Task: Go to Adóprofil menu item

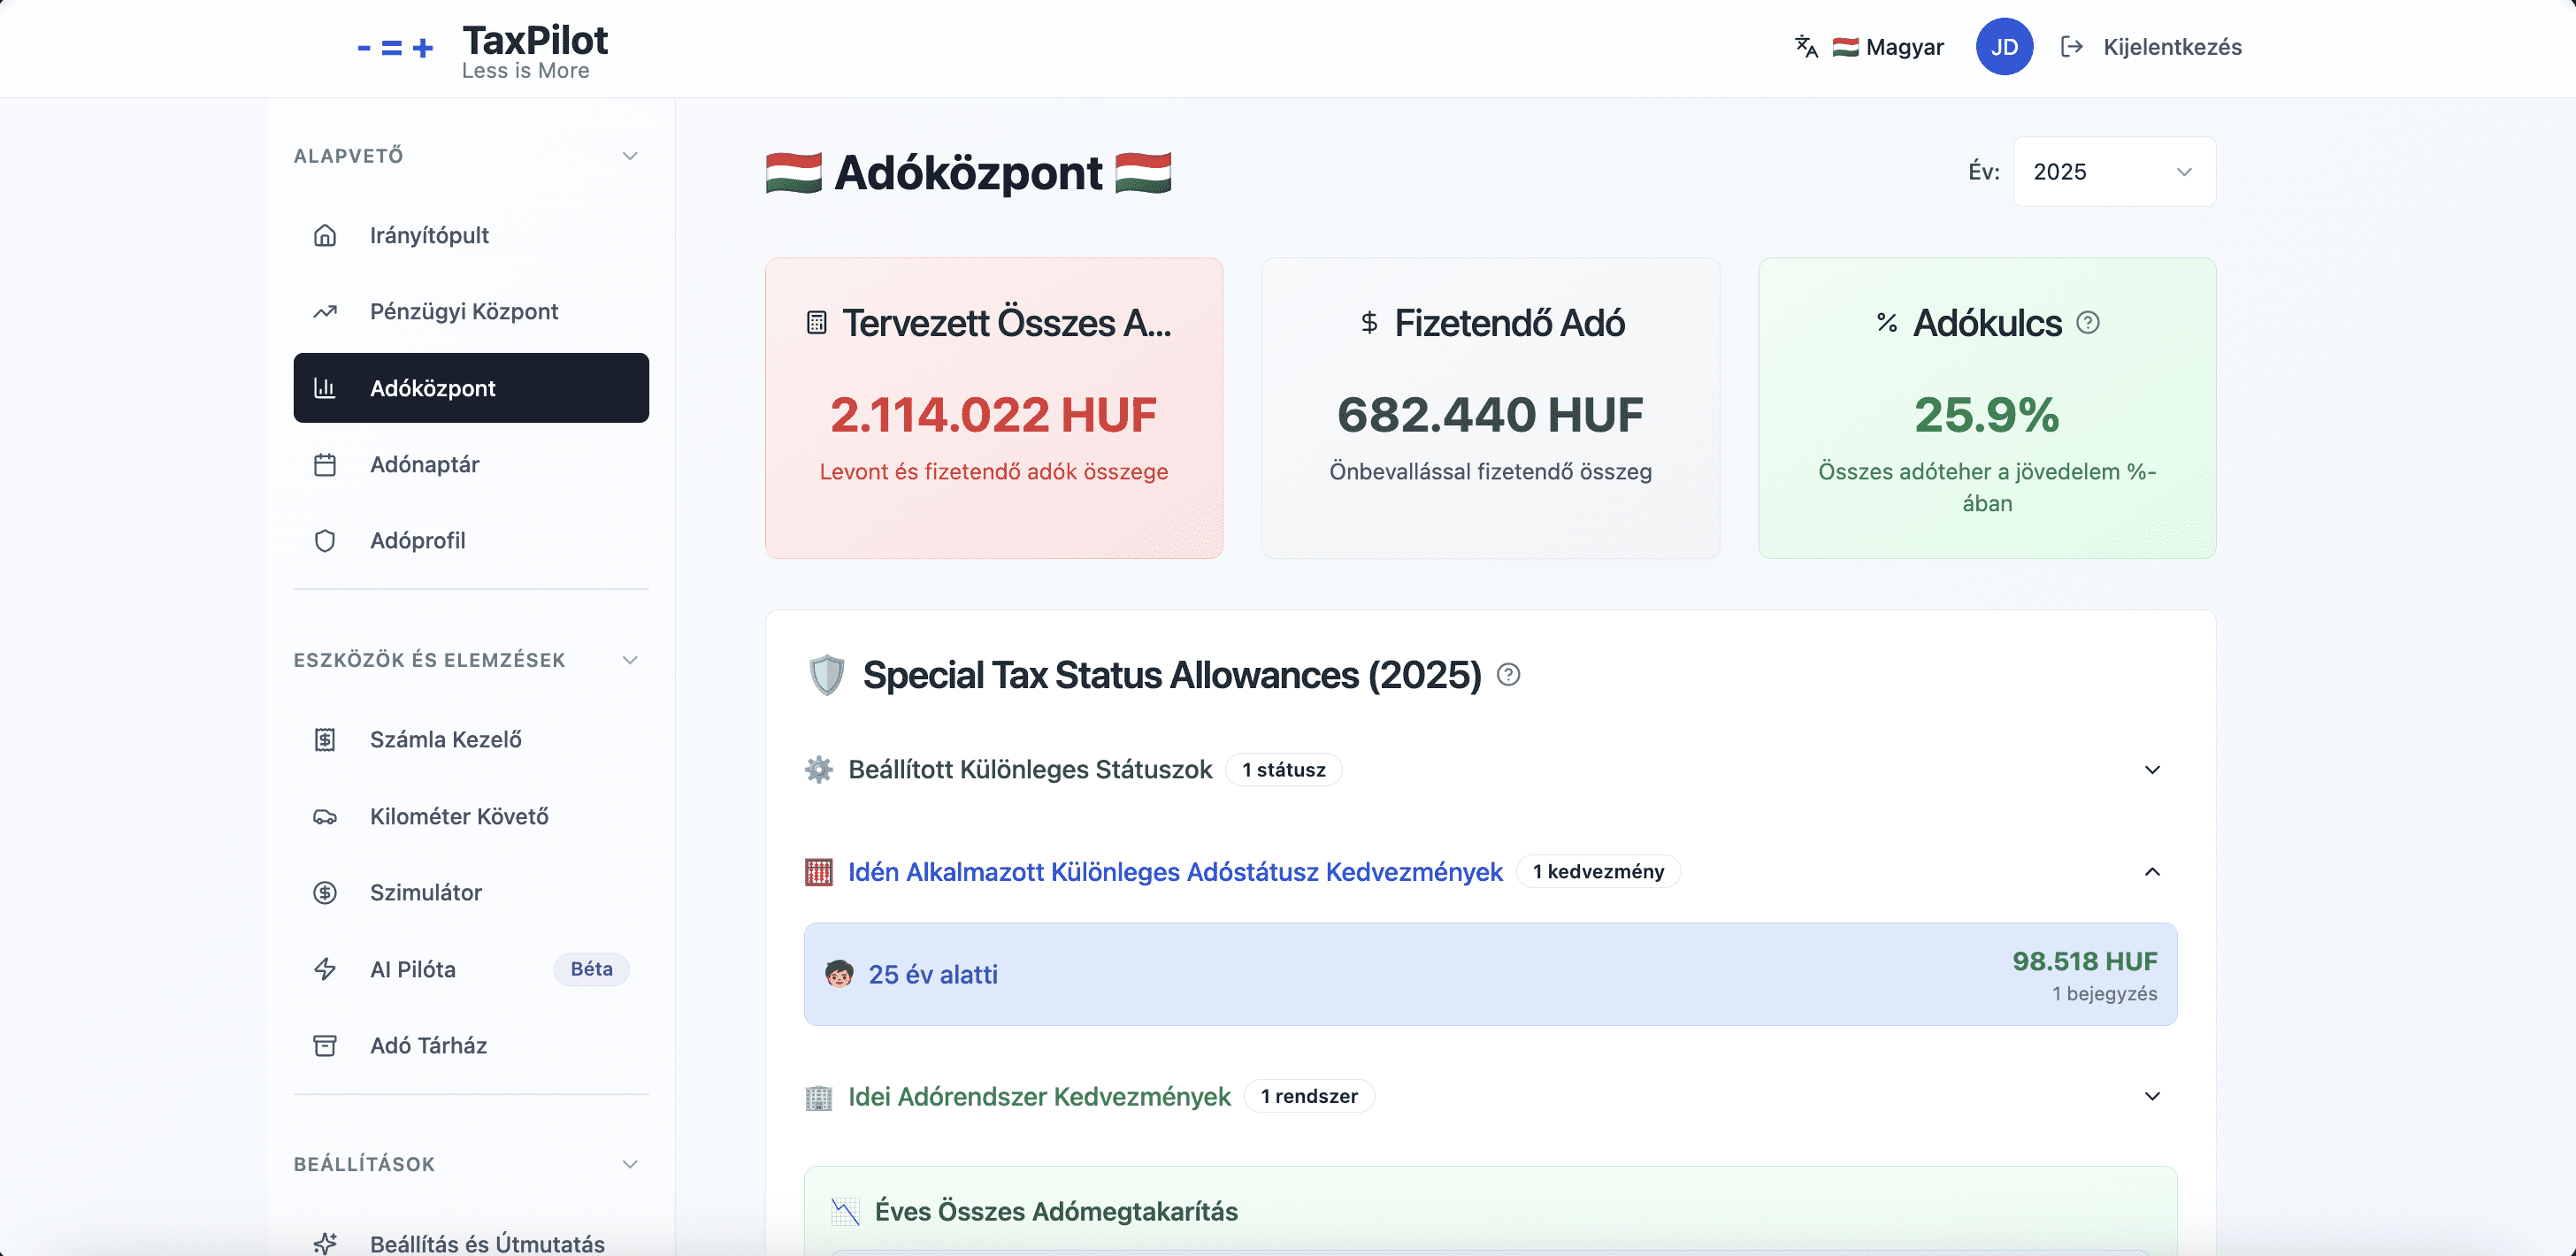Action: 417,541
